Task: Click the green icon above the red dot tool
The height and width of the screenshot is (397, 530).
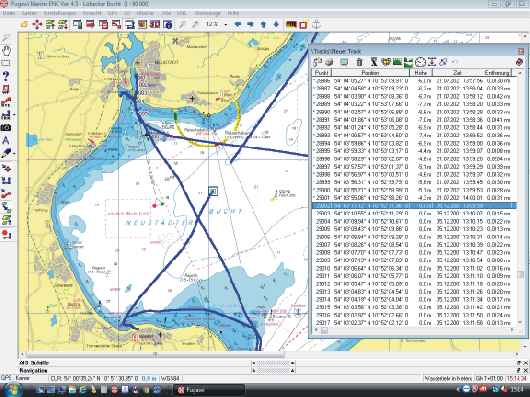Action: pyautogui.click(x=6, y=220)
